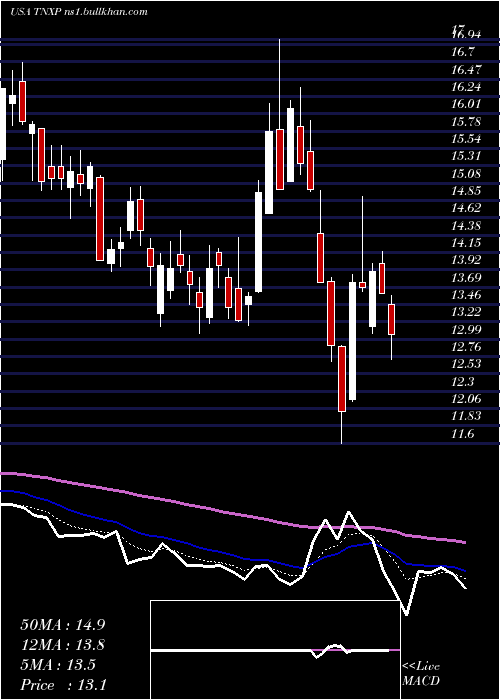
Task: Click the 'USA TNXP ns1.bullkhan.com' header text
Action: tap(79, 12)
